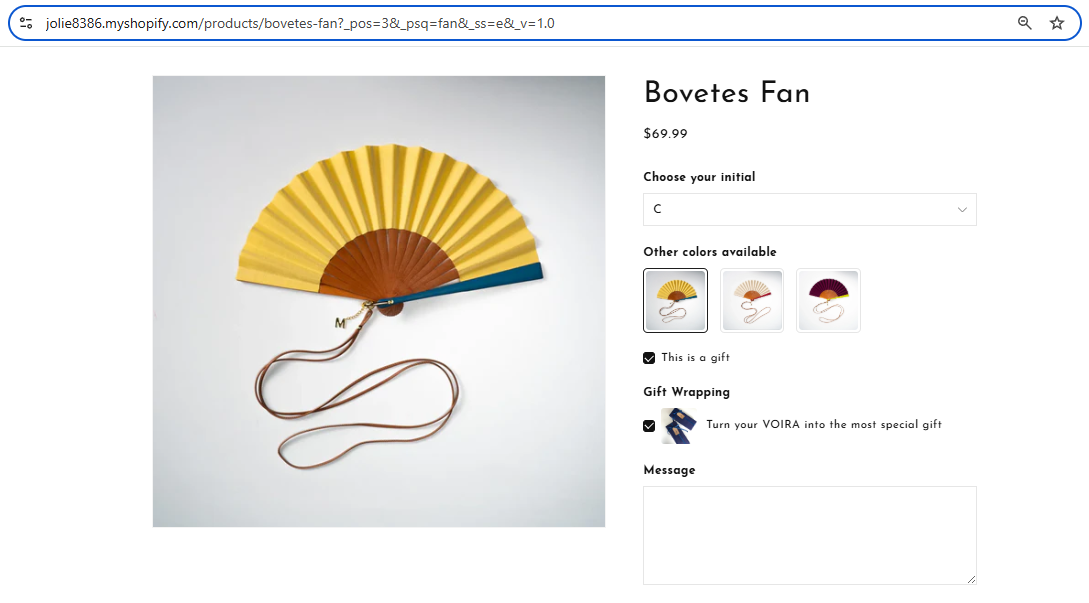Uncheck the "This is a gift" checkbox
Viewport: 1089px width, 603px height.
pos(649,358)
